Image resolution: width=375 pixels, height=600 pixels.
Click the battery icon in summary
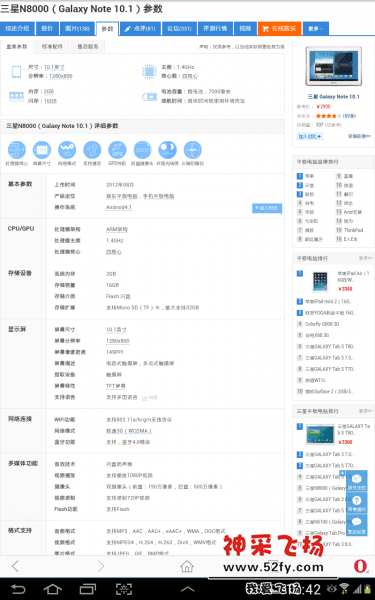[149, 96]
